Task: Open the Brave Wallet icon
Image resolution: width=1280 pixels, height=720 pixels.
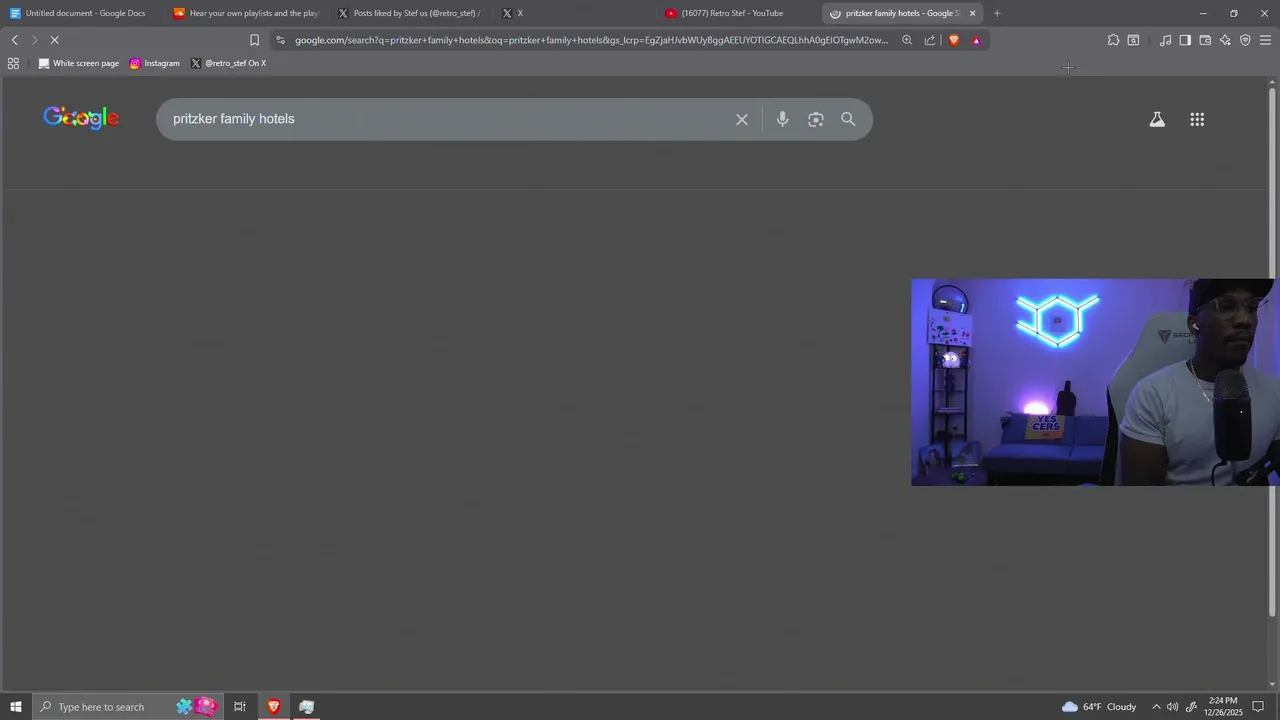Action: 1205,40
